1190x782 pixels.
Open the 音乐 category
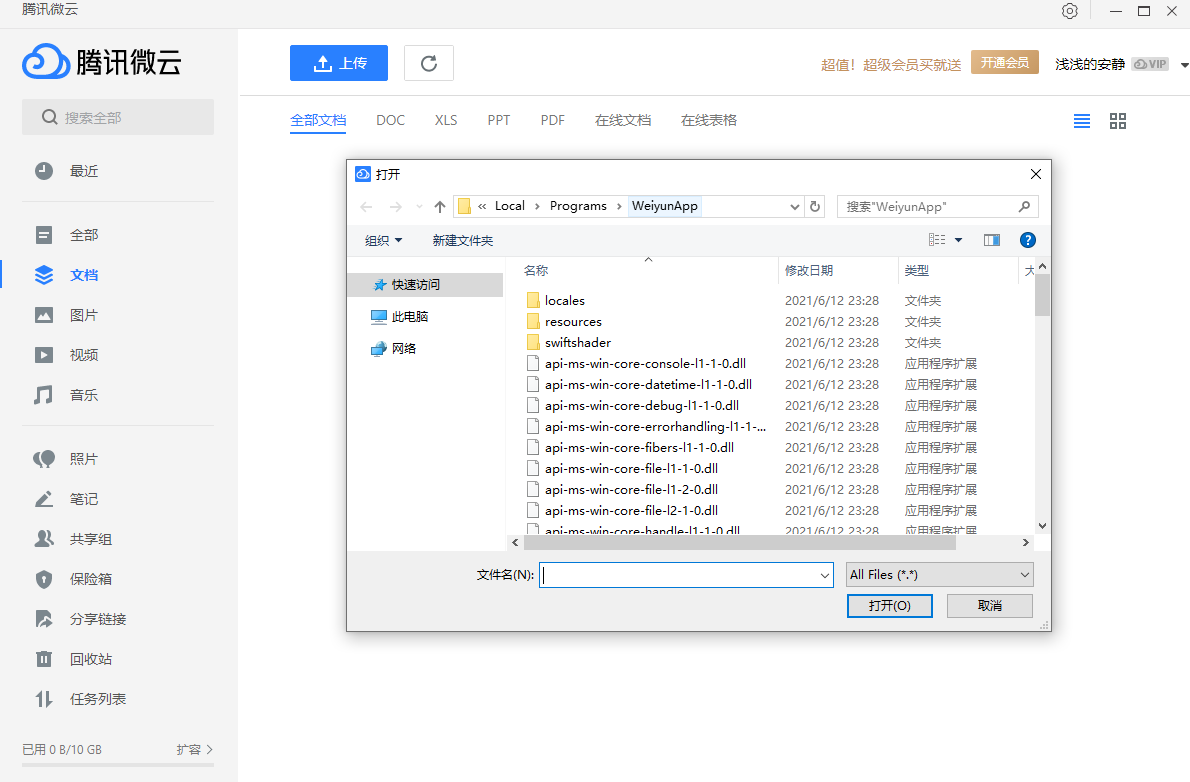[84, 394]
